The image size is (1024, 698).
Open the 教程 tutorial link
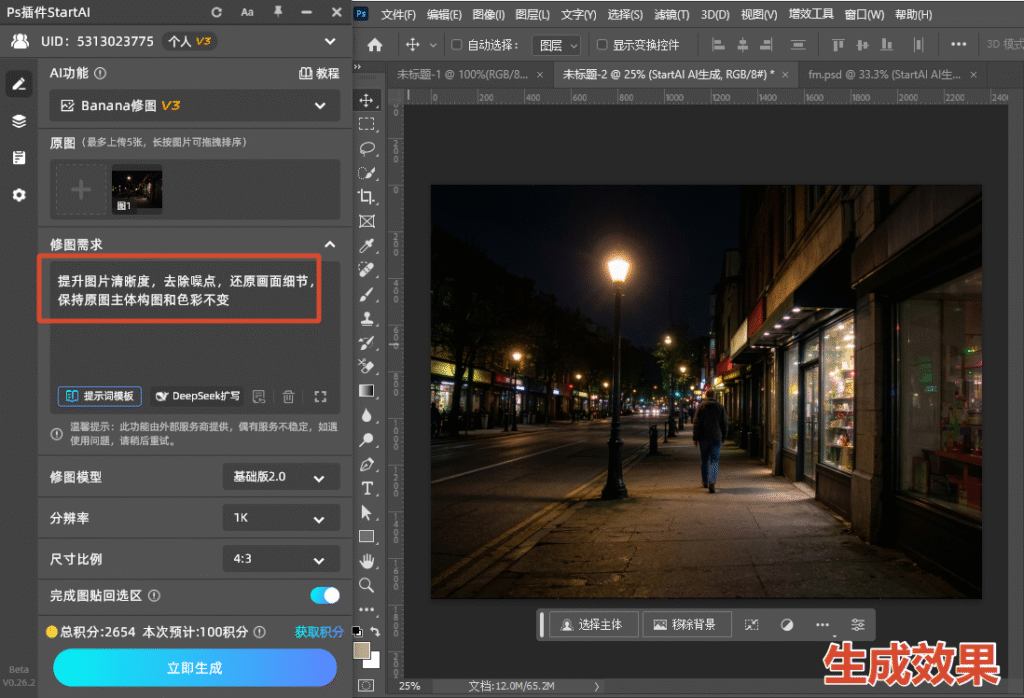click(319, 73)
